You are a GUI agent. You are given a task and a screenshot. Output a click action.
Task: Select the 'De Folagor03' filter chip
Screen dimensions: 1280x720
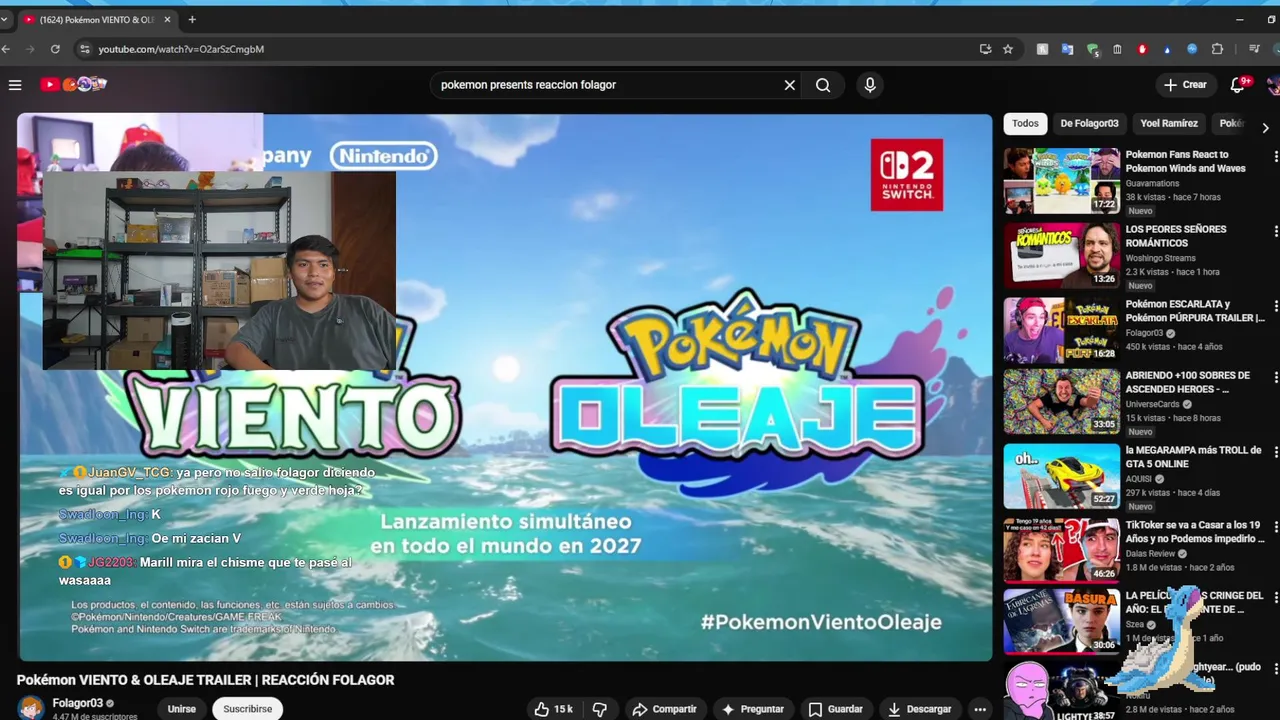click(x=1089, y=124)
